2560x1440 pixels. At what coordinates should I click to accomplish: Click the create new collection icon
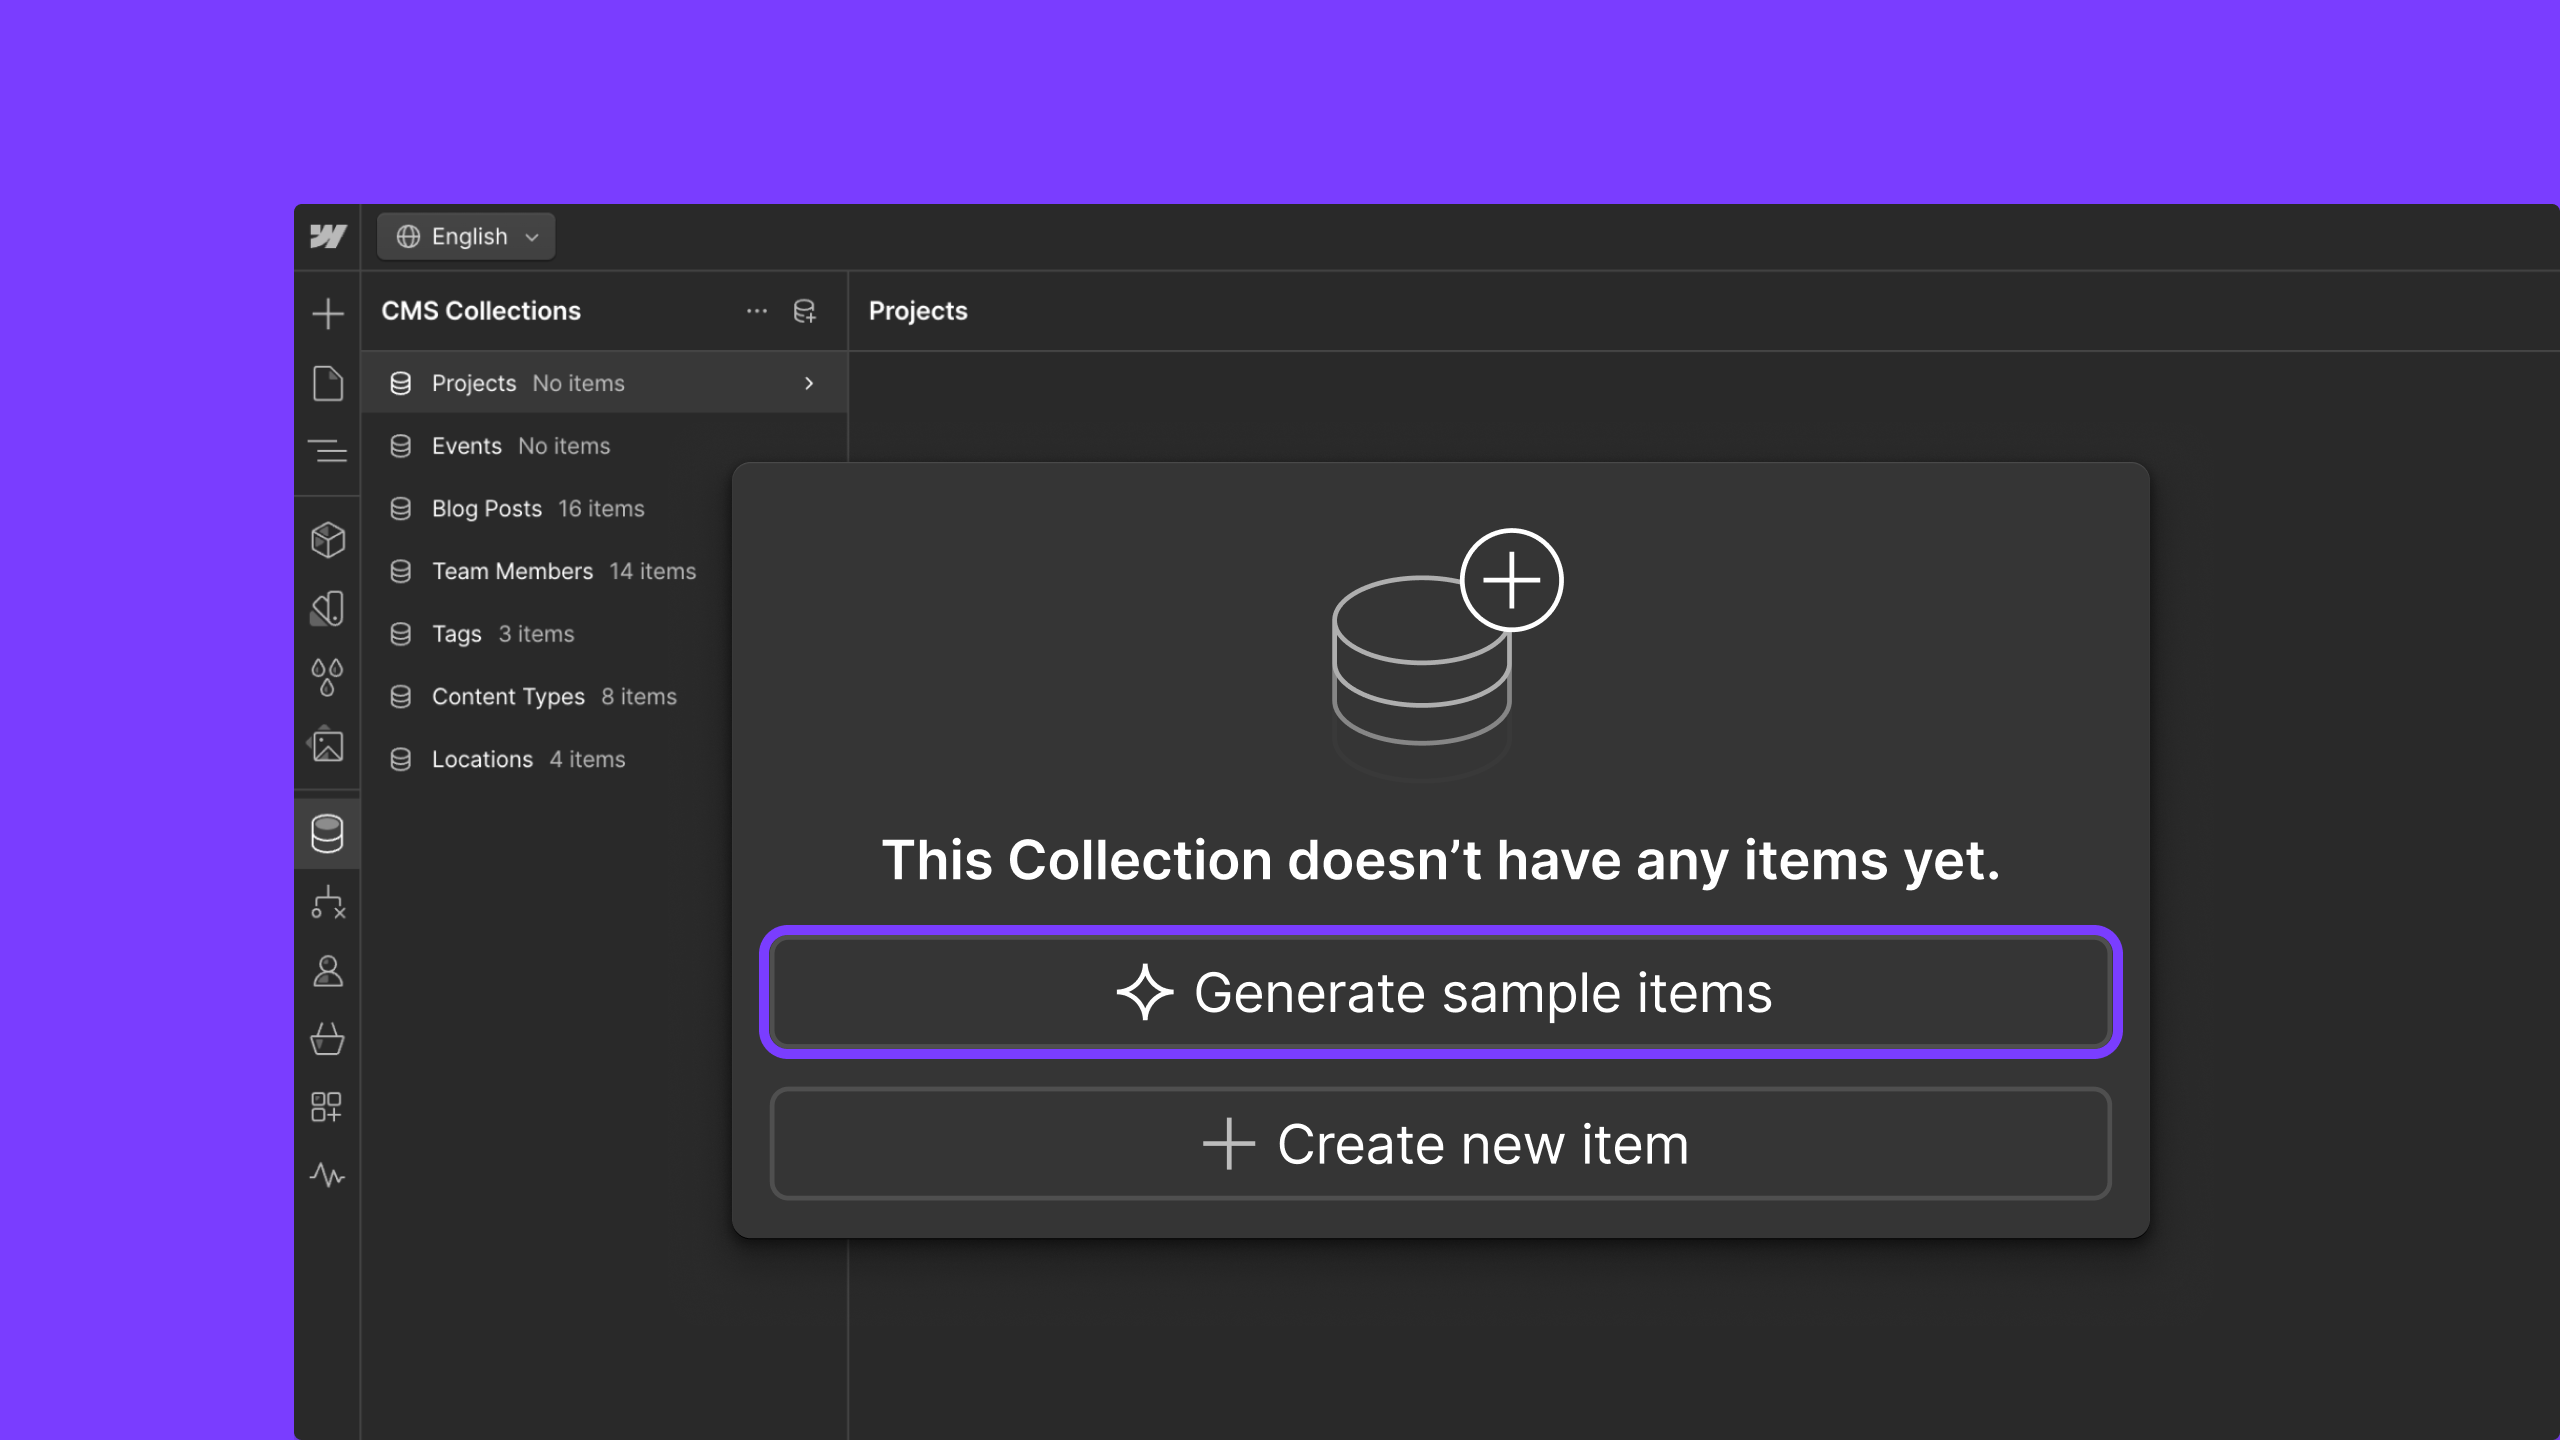click(x=804, y=311)
